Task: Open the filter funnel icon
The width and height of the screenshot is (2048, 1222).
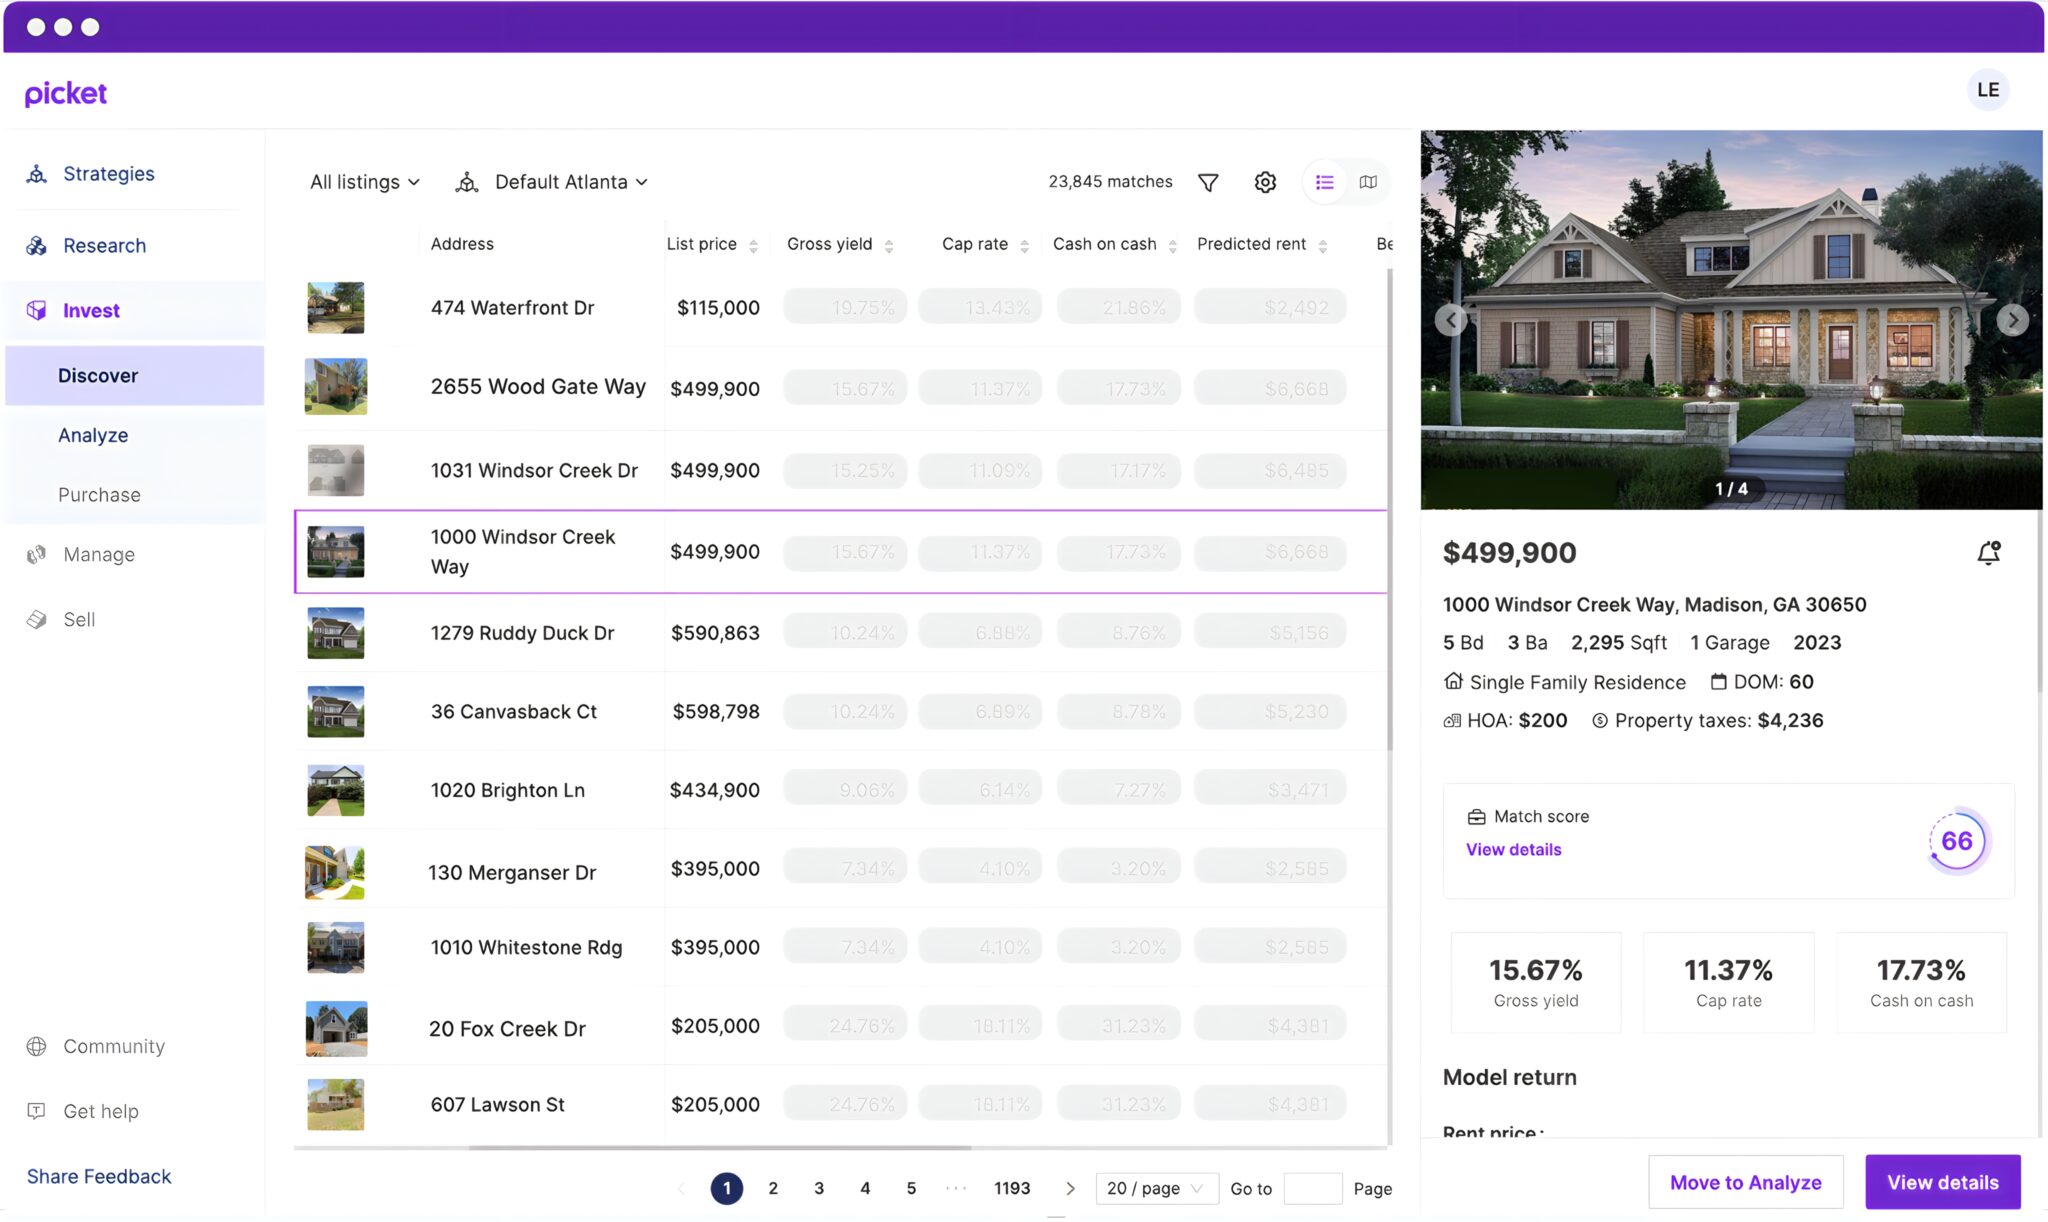Action: [1208, 182]
